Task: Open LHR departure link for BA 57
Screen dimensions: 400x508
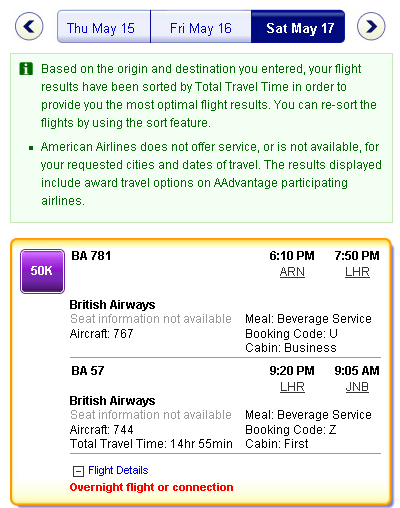Action: pos(292,387)
